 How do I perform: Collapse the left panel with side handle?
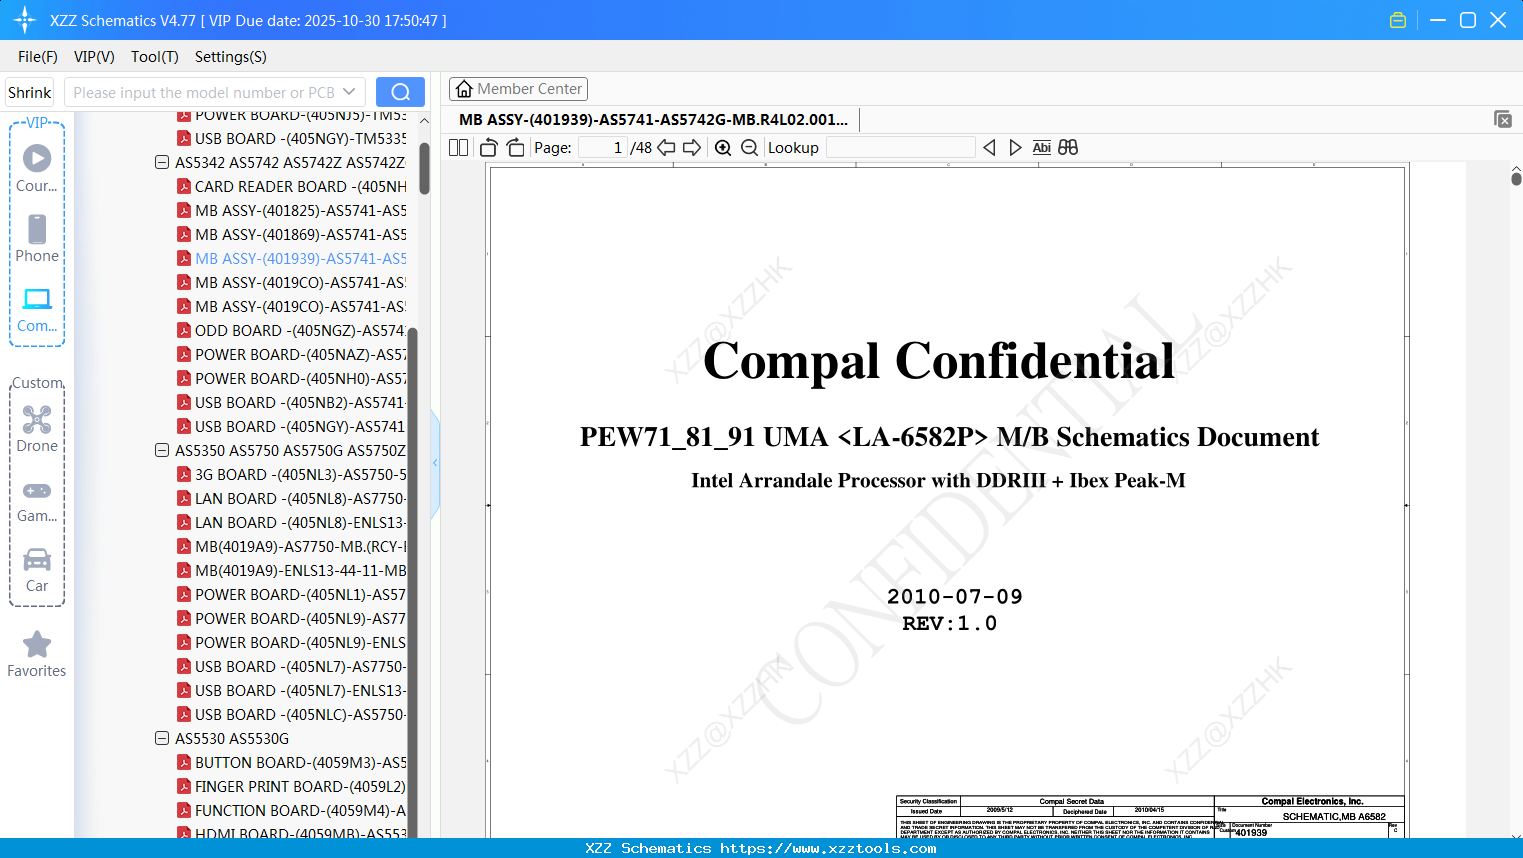pos(435,463)
